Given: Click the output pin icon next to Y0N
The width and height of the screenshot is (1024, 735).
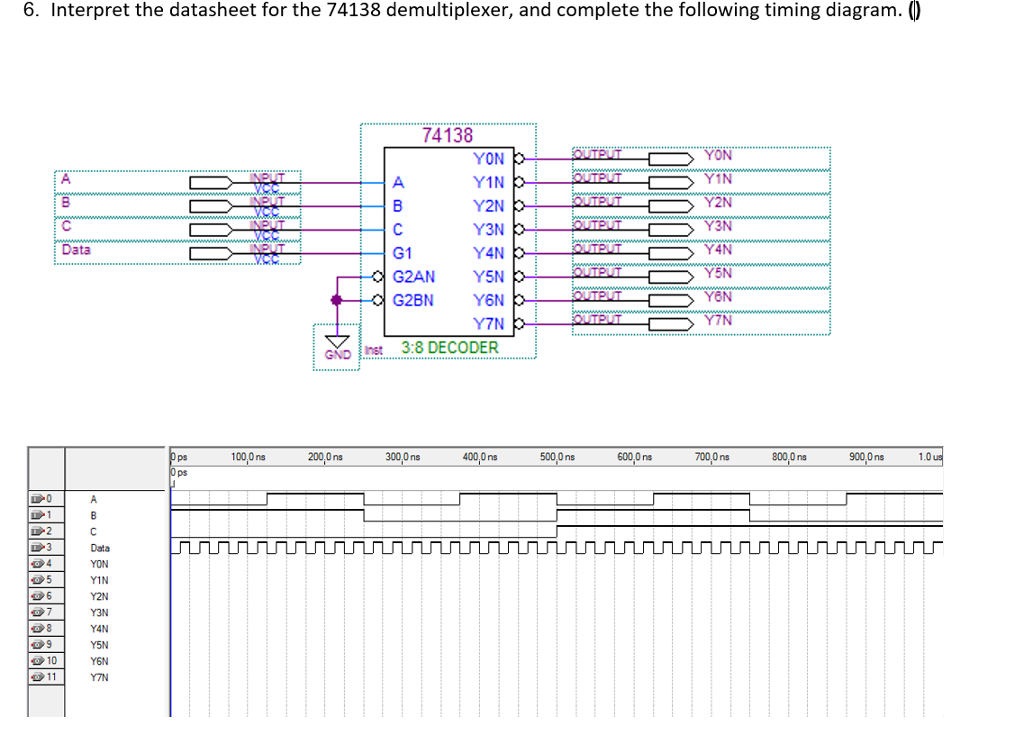Looking at the screenshot, I should (669, 159).
